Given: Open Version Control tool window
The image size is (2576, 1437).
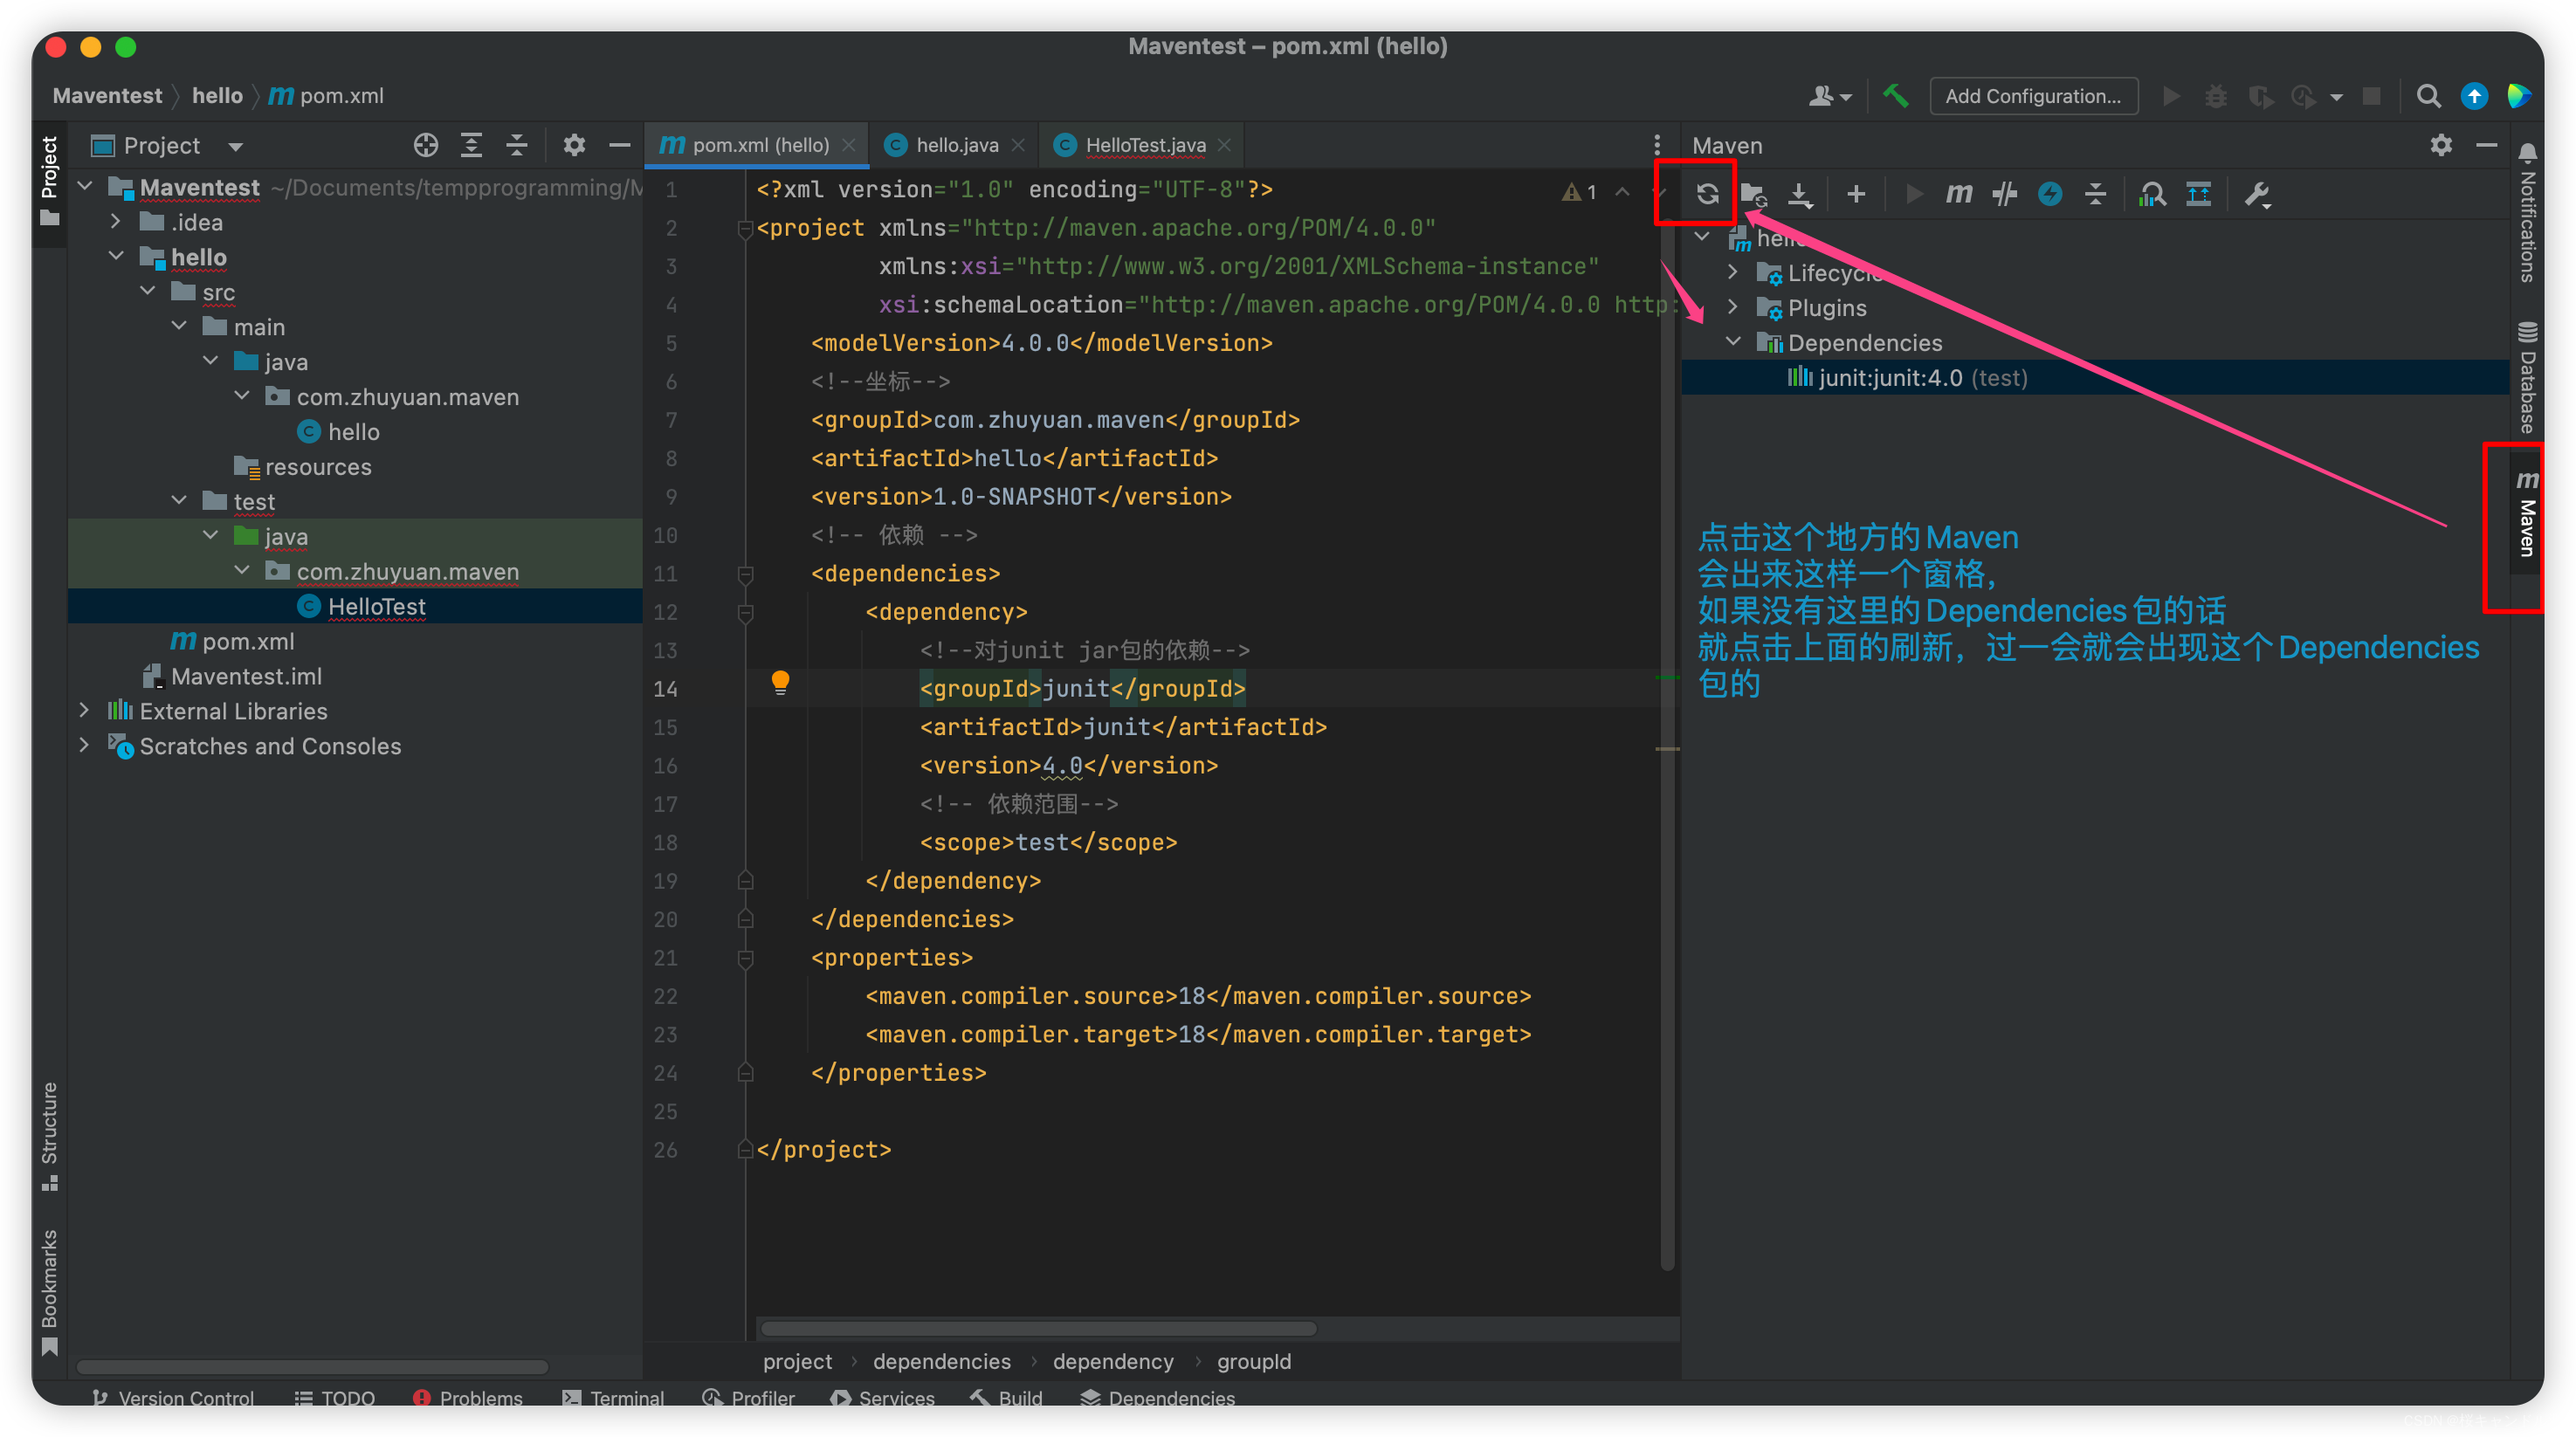Looking at the screenshot, I should pos(173,1397).
